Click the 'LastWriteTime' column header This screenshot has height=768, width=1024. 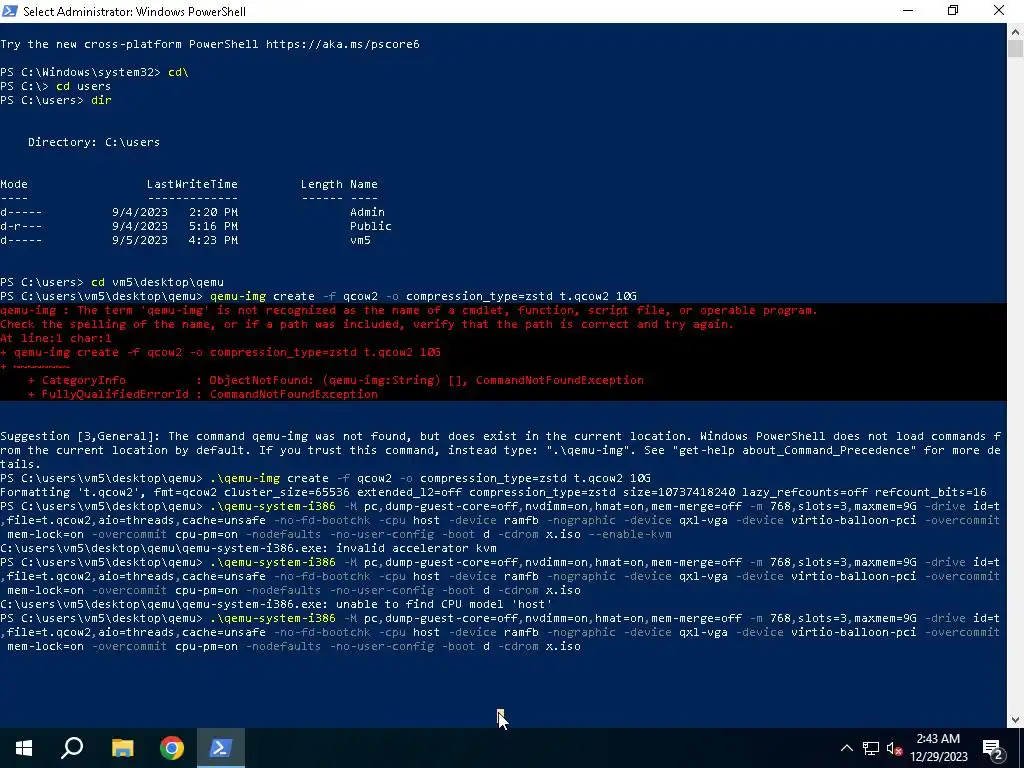coord(192,184)
